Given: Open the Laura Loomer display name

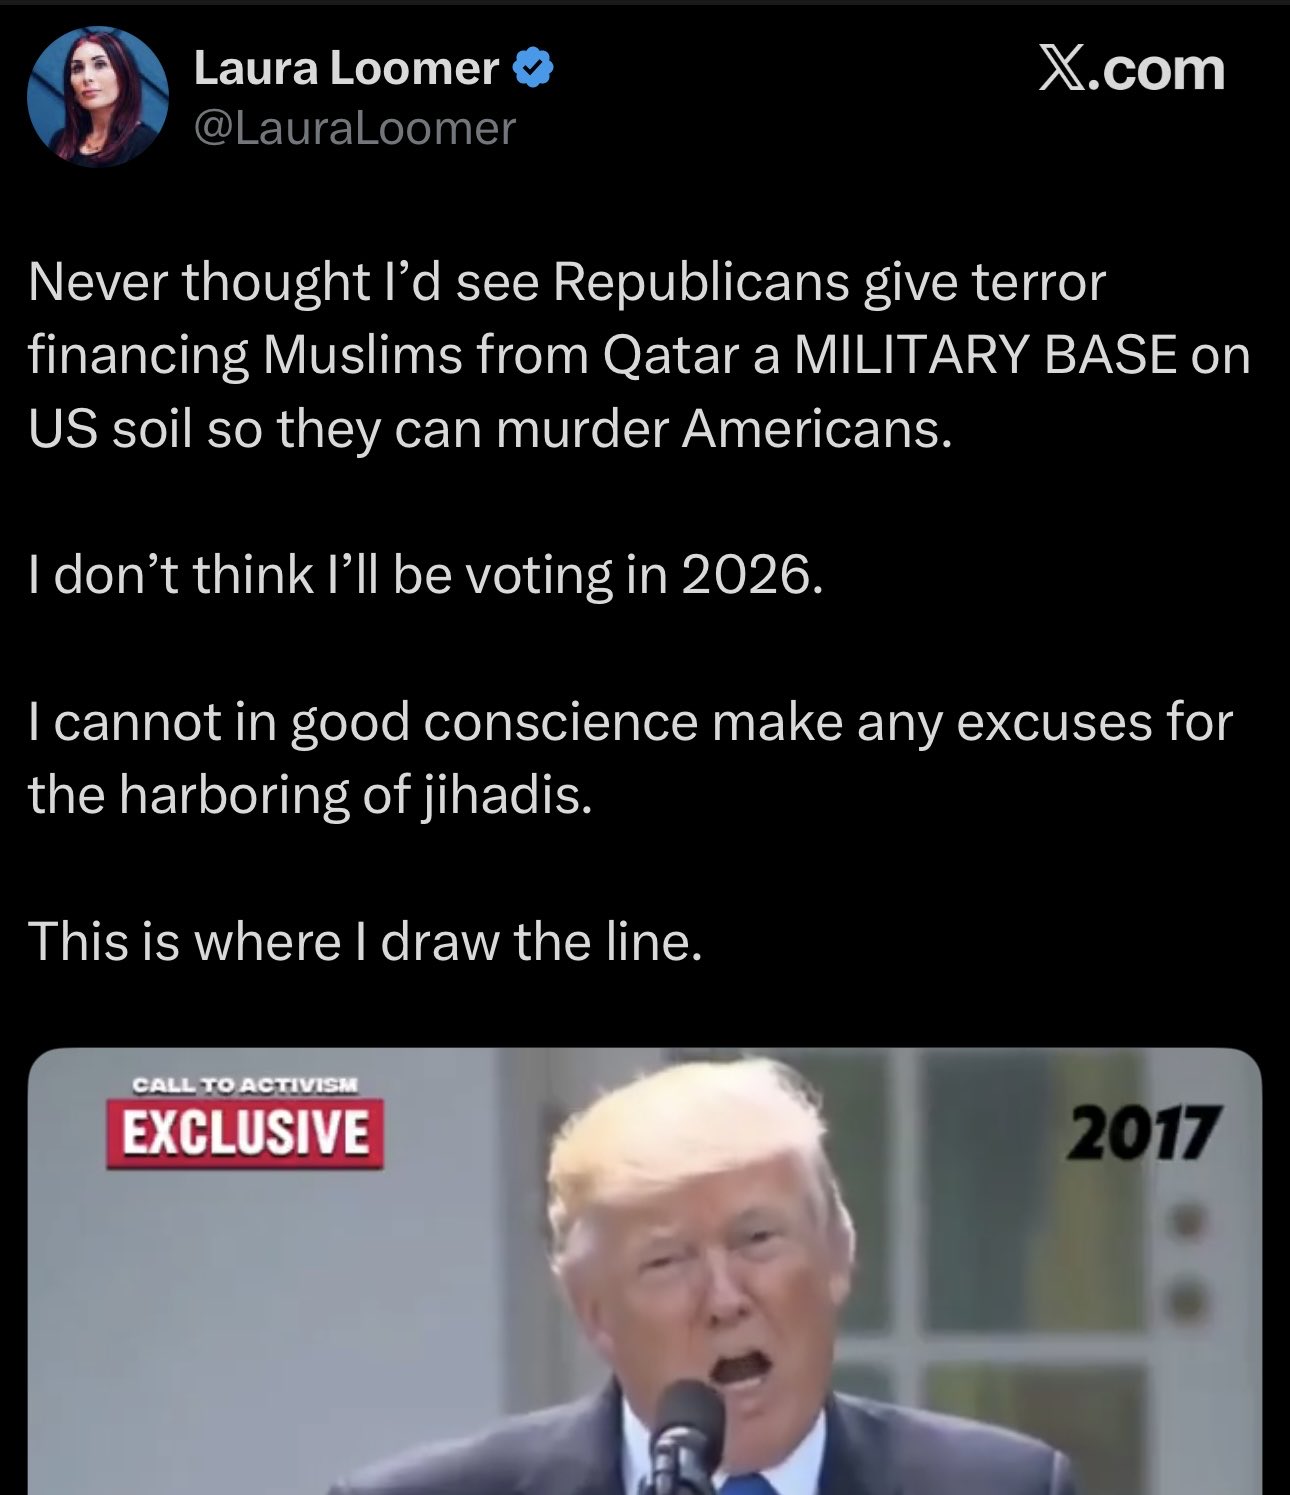Looking at the screenshot, I should point(346,68).
